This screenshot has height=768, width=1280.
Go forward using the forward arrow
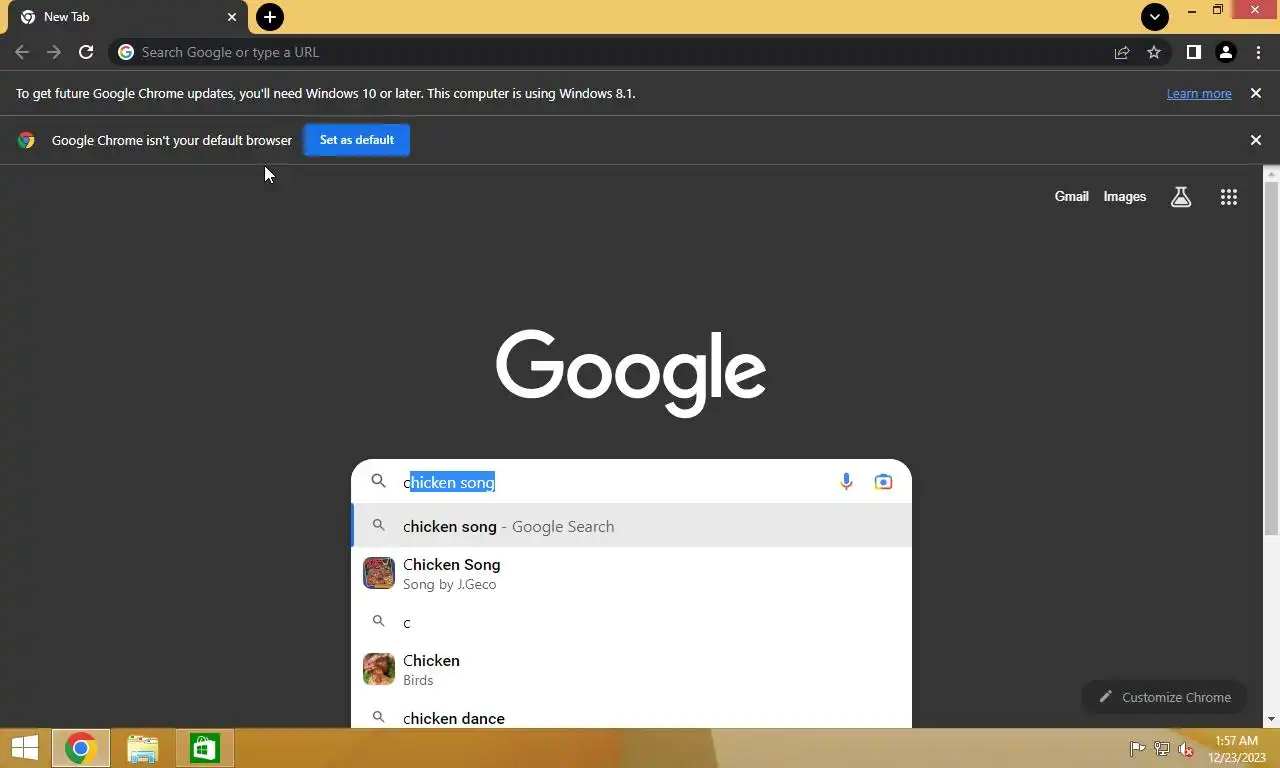(54, 52)
